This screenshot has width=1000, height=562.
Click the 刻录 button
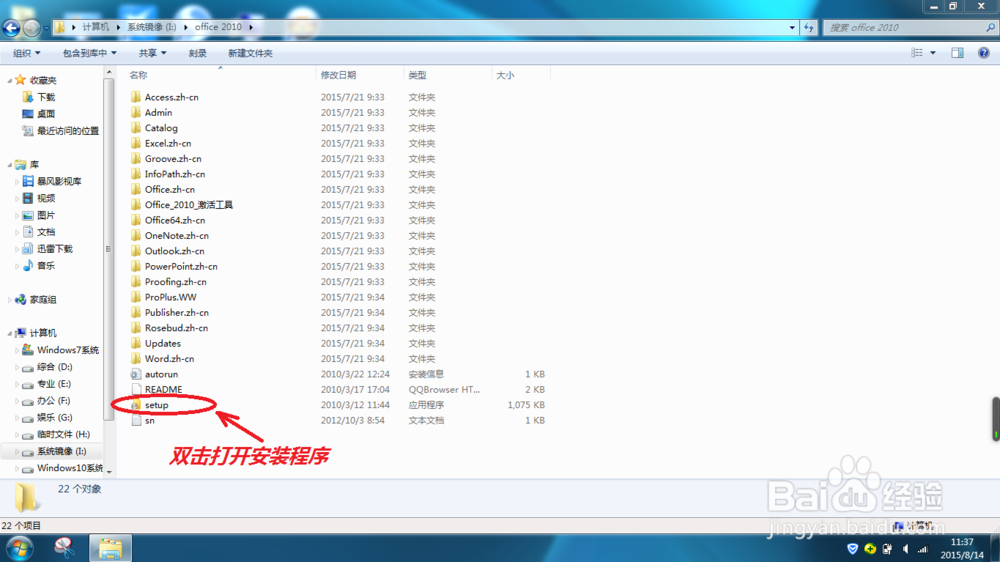(x=198, y=53)
